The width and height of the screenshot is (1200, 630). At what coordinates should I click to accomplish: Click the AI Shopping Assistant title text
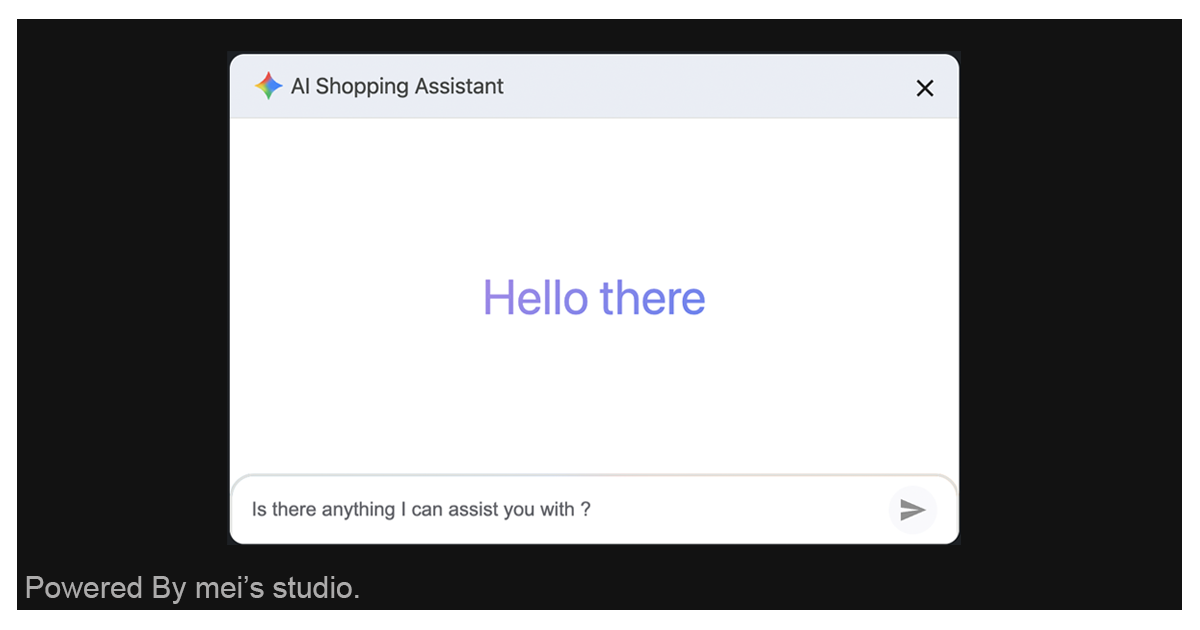click(x=397, y=87)
